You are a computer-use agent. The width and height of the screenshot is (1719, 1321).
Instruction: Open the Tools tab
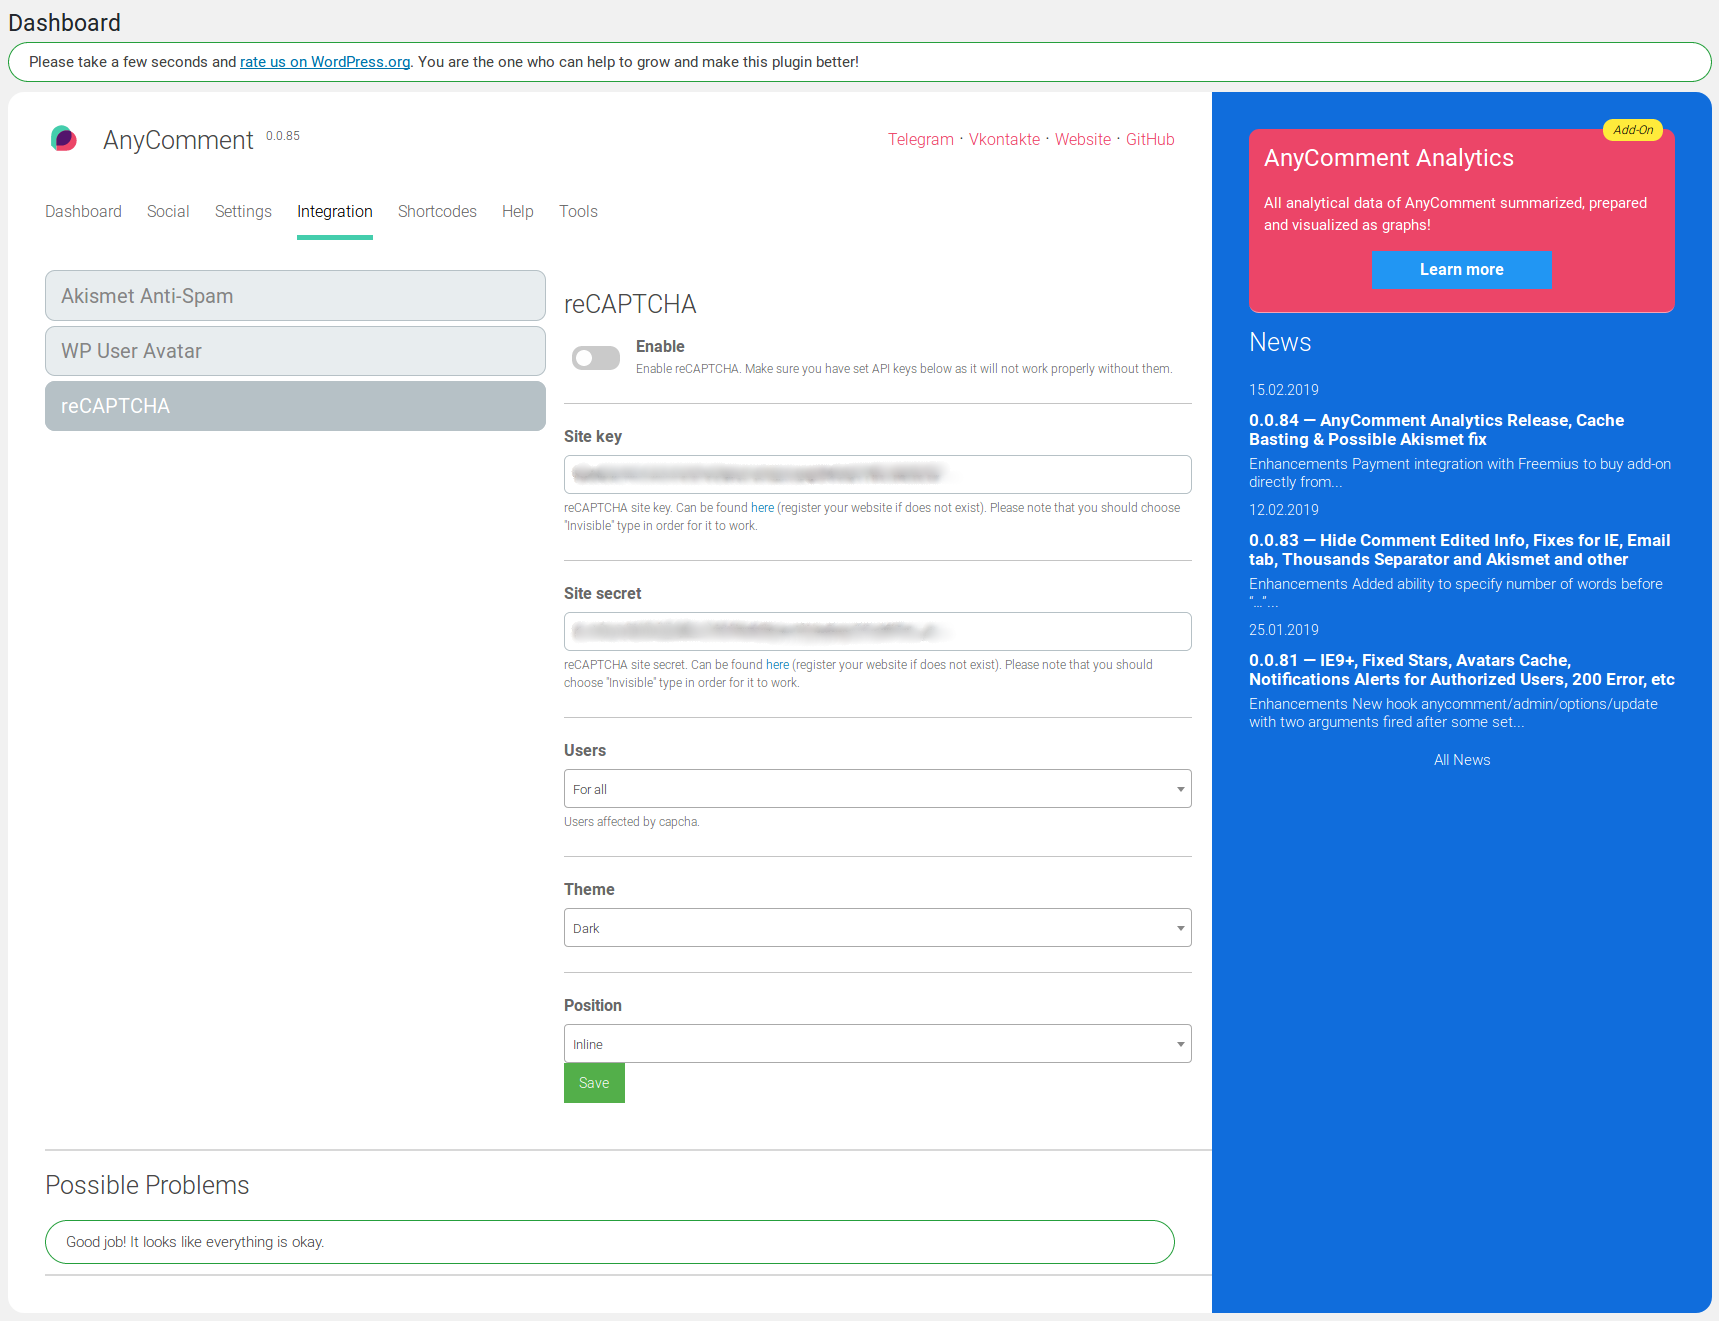[x=578, y=212]
